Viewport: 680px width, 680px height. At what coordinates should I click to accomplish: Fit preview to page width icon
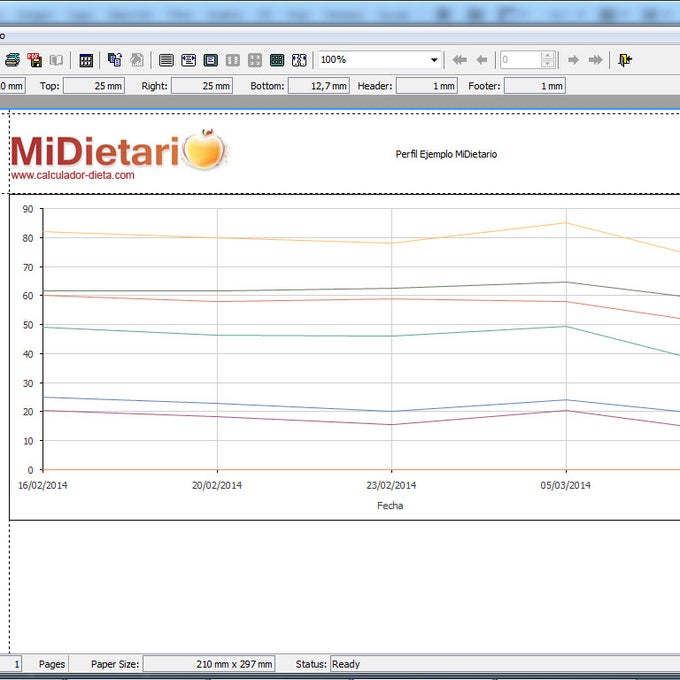tap(188, 60)
